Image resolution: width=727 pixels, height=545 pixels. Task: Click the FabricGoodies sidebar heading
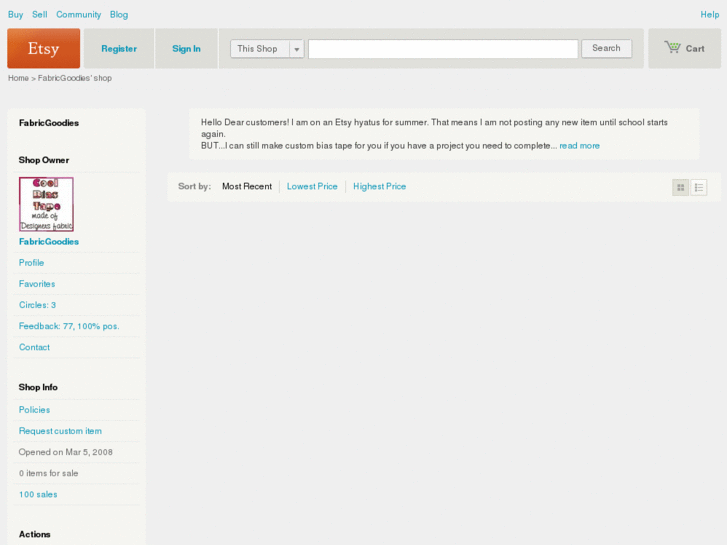[49, 123]
